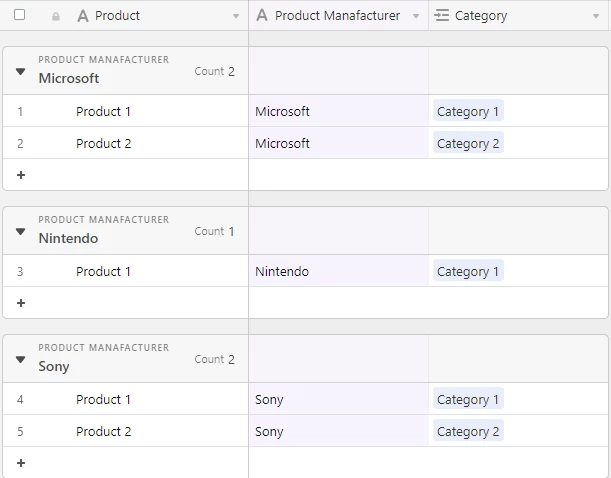Click the Category 2 tag in row 2
This screenshot has height=478, width=611.
468,143
